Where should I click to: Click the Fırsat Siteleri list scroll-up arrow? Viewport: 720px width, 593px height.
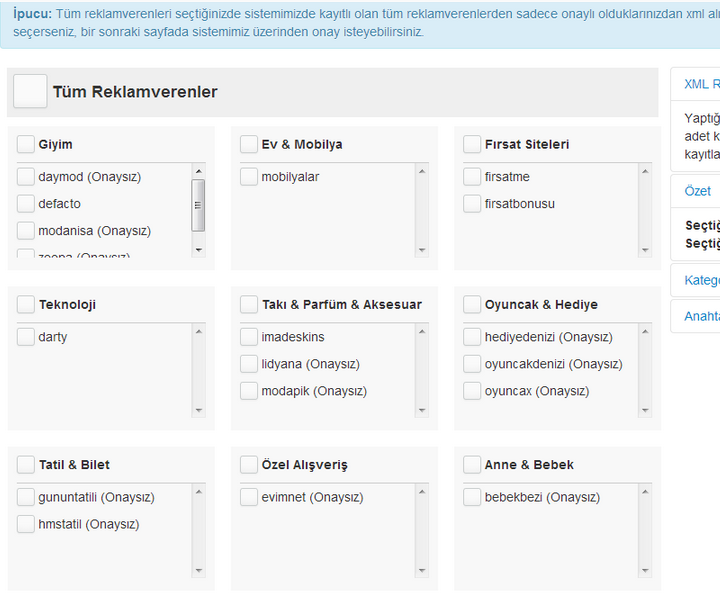(x=645, y=171)
